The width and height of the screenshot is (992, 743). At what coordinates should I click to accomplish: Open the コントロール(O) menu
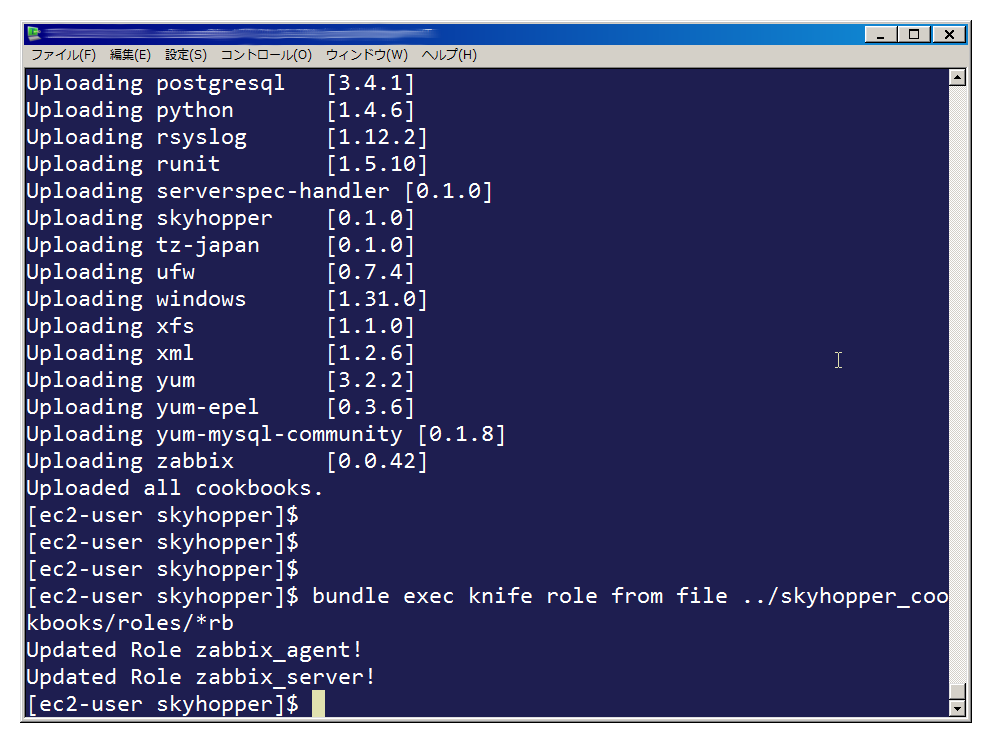(x=266, y=55)
